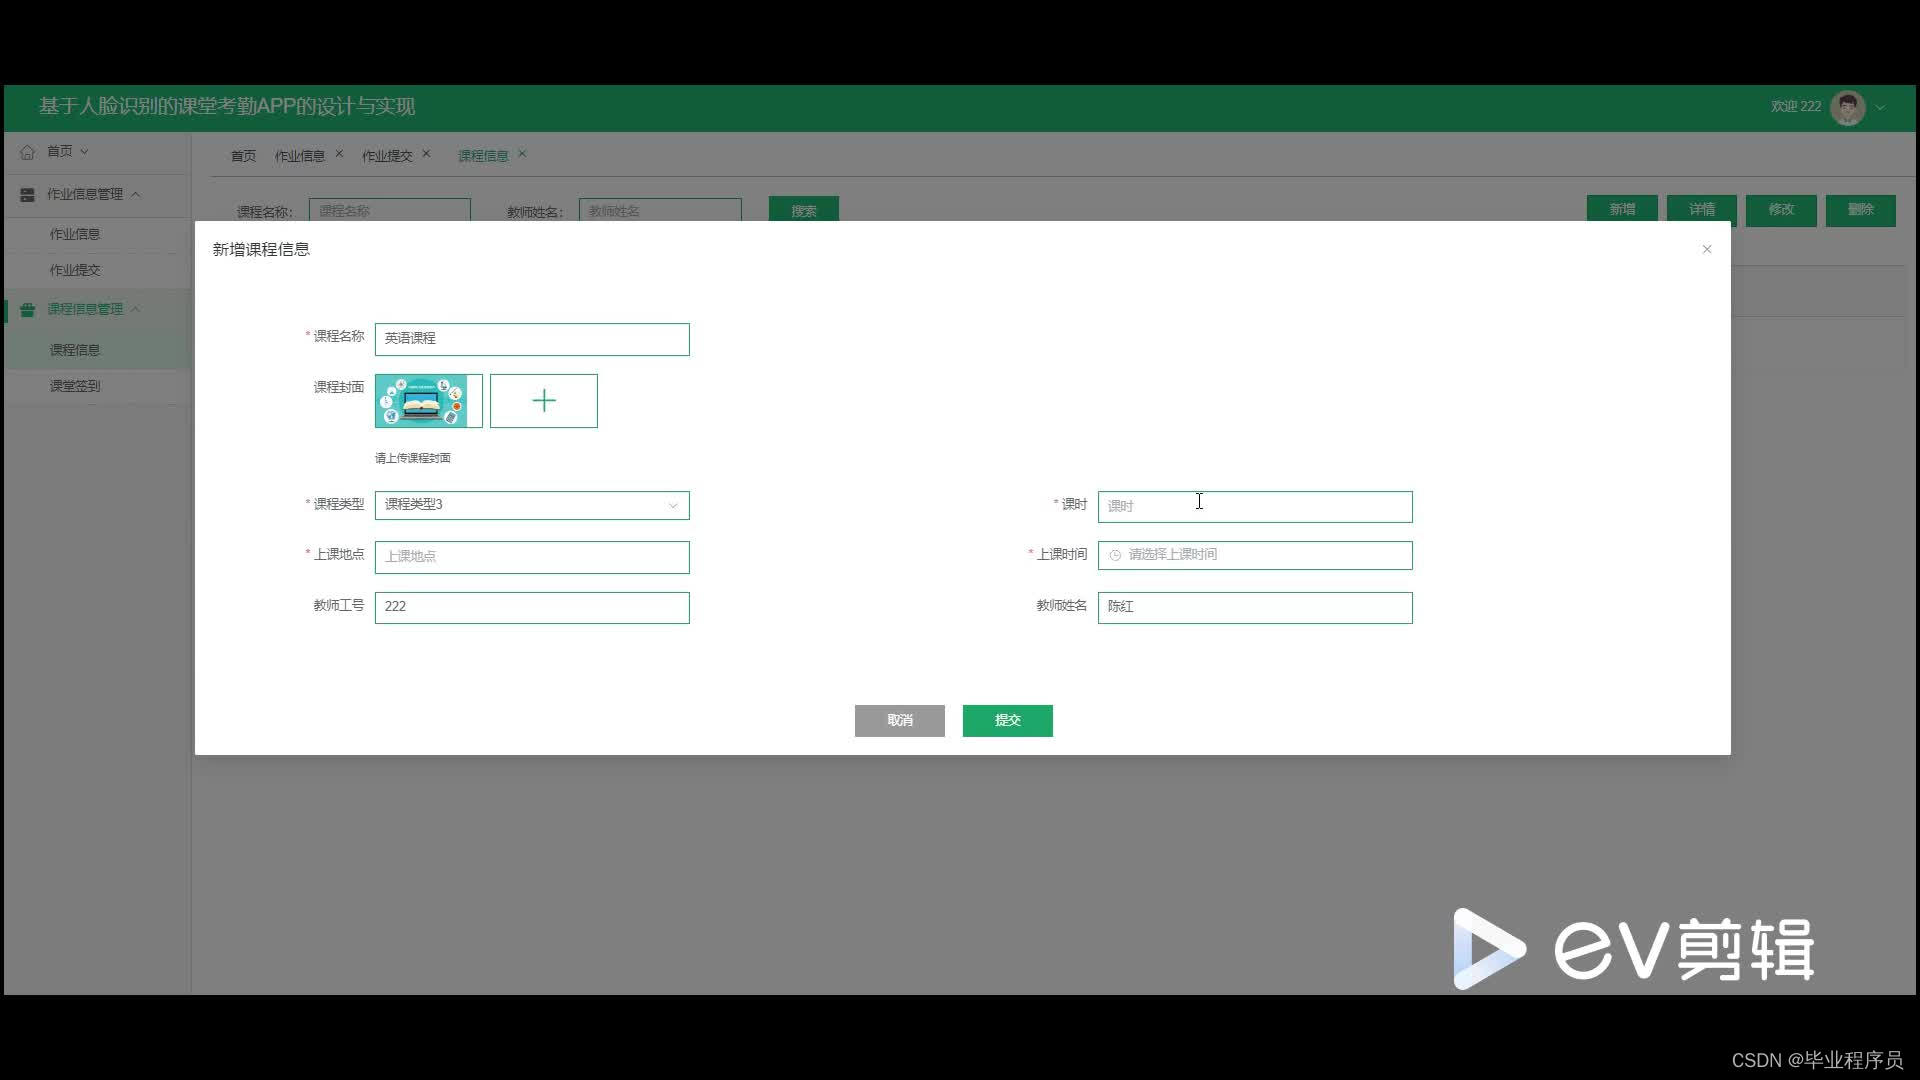The width and height of the screenshot is (1920, 1080).
Task: Click 取消 to dismiss the dialog
Action: click(901, 720)
